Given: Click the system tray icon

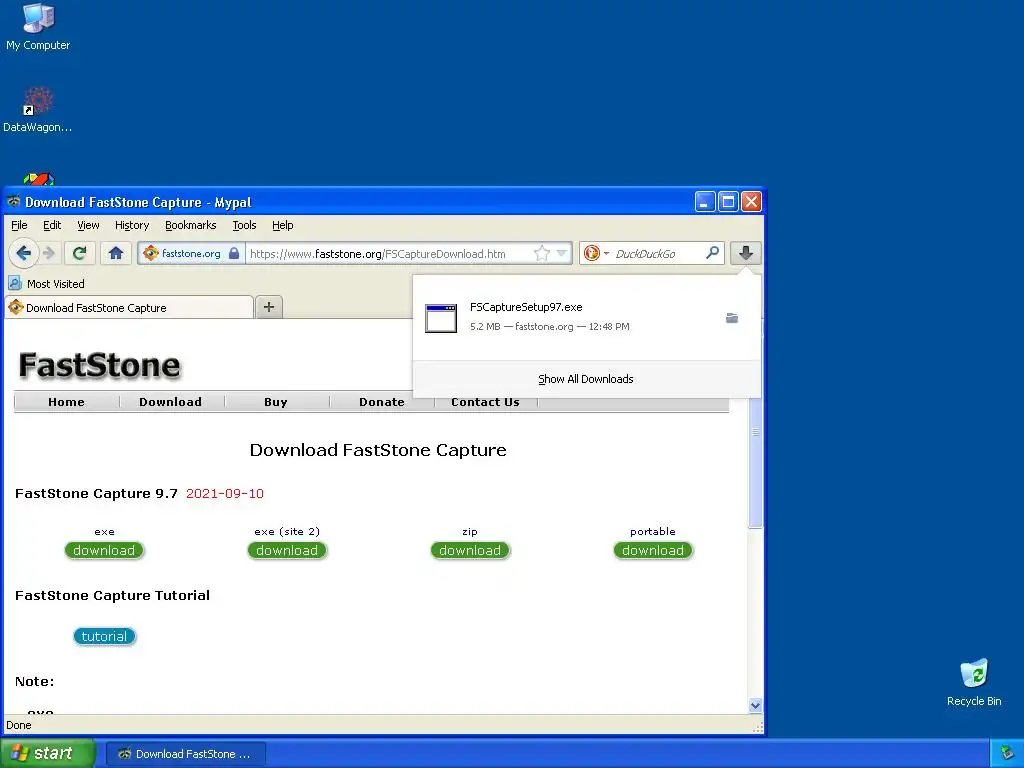Looking at the screenshot, I should pos(1008,754).
